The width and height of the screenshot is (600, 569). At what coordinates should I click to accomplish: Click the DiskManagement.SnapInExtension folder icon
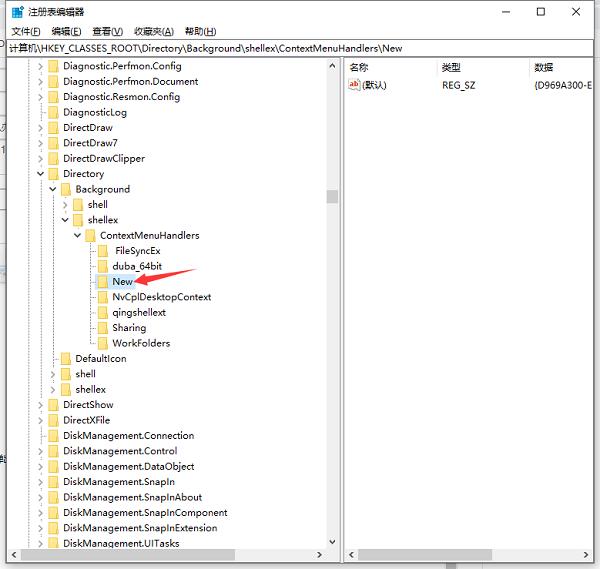click(x=53, y=528)
